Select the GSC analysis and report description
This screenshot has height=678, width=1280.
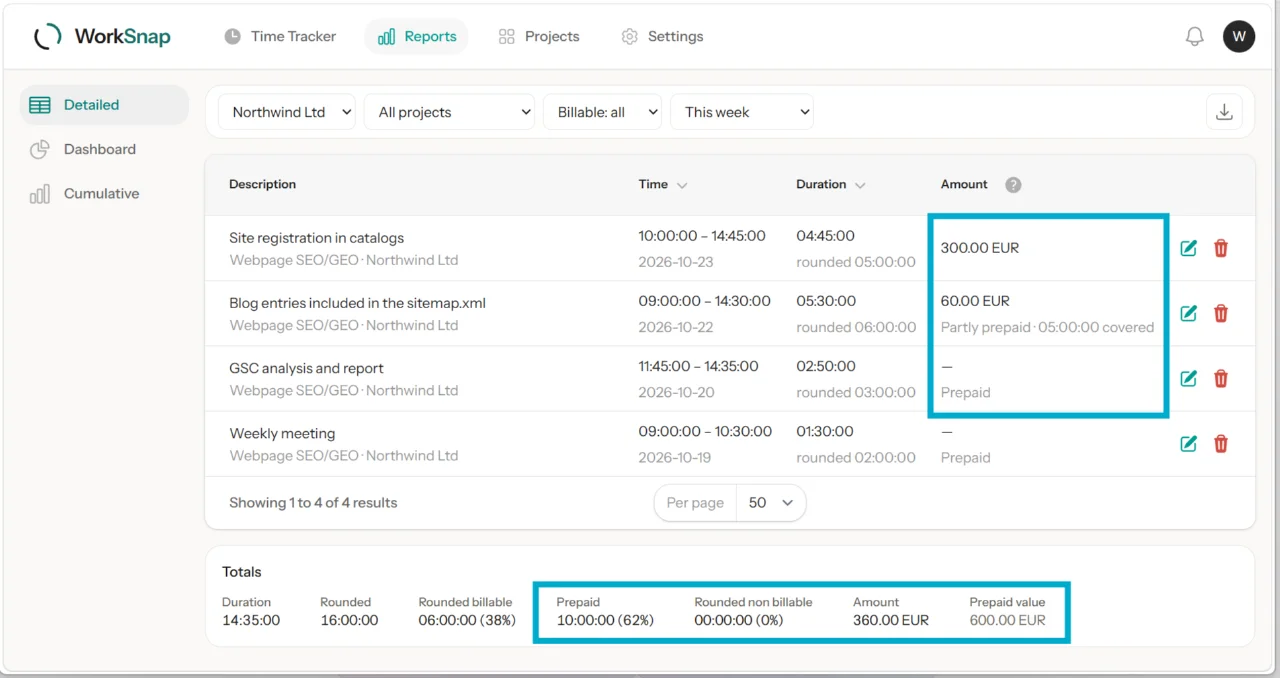coord(306,368)
